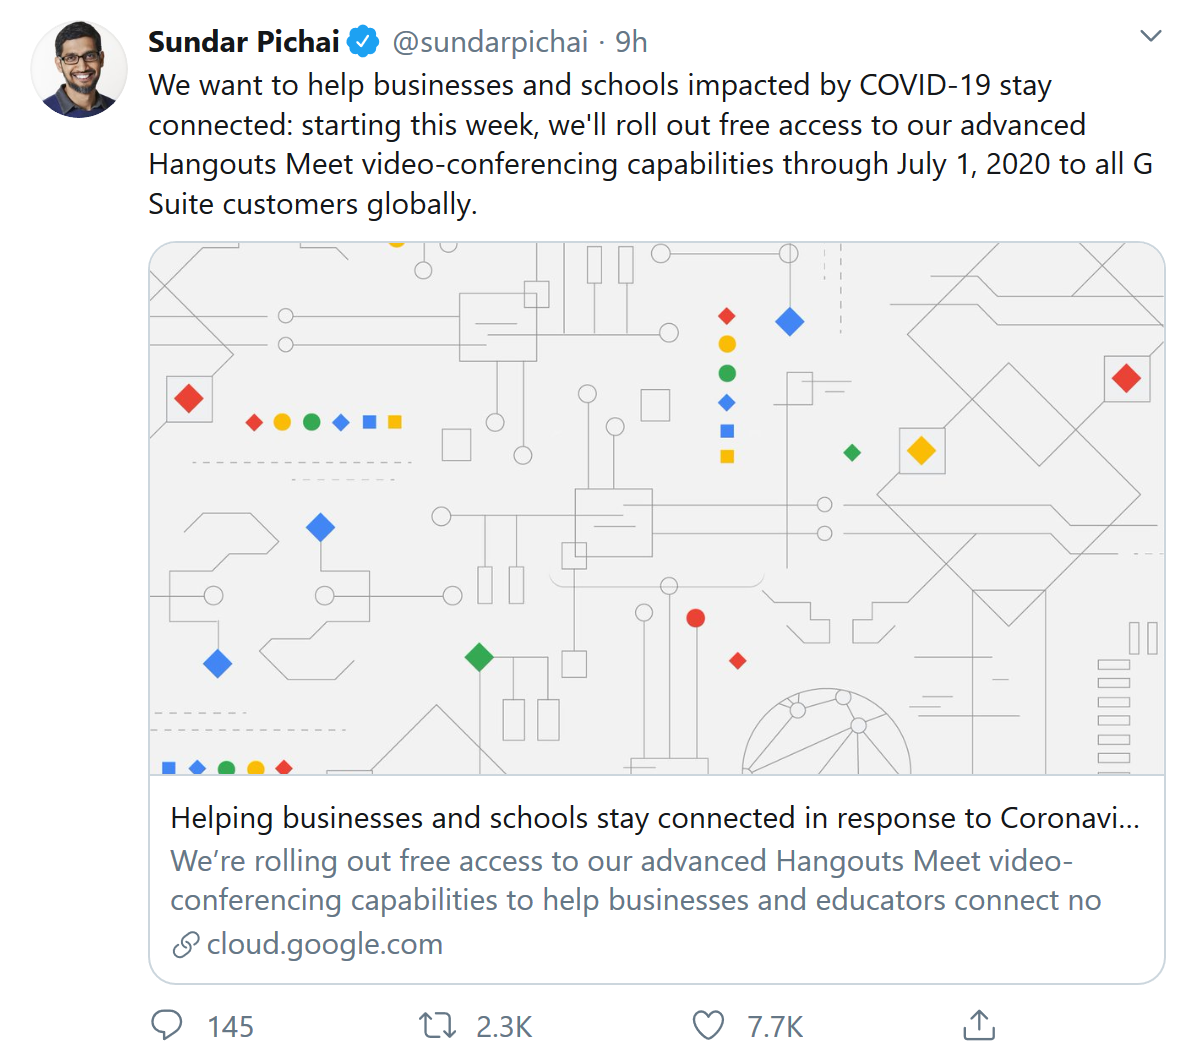Open the tweet's 9h timestamp
Viewport: 1196px width, 1064px height.
631,42
